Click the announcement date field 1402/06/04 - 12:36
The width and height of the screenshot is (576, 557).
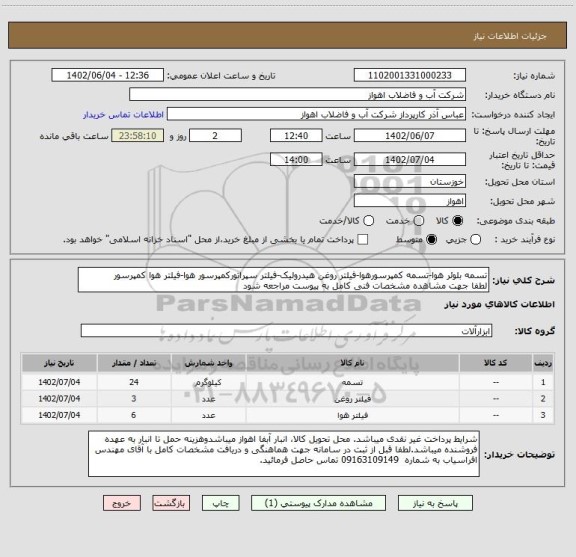(x=108, y=75)
